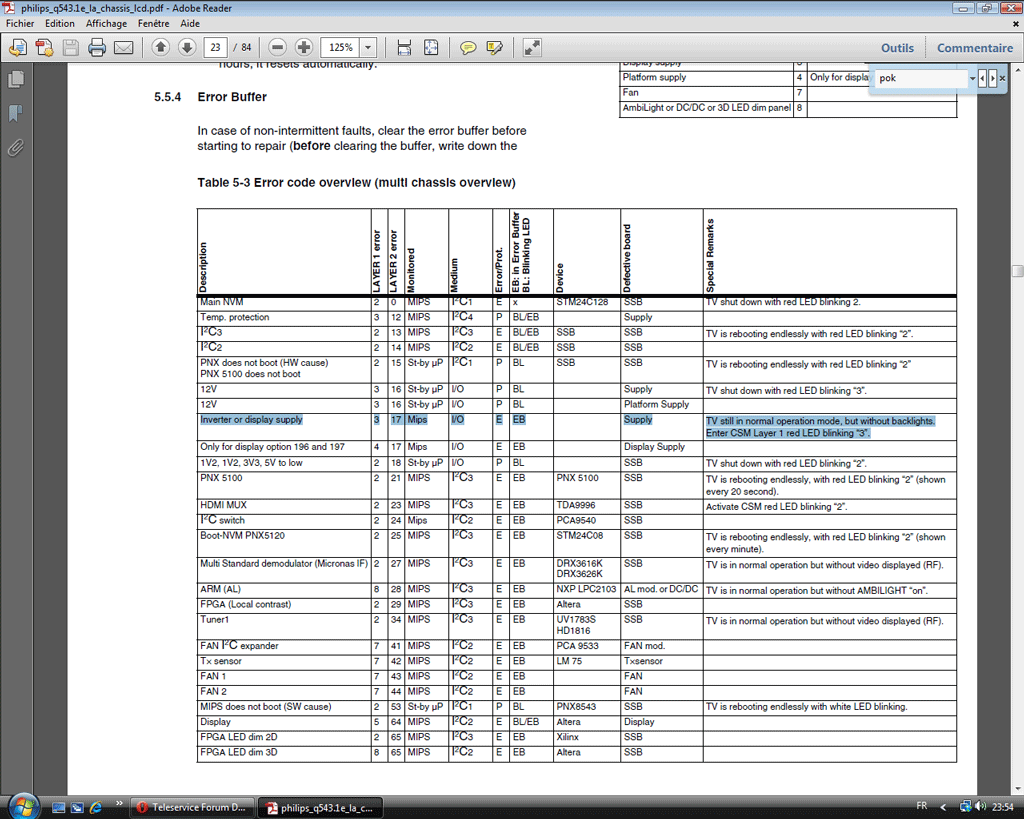Go to the next page with the down arrow

coord(187,47)
